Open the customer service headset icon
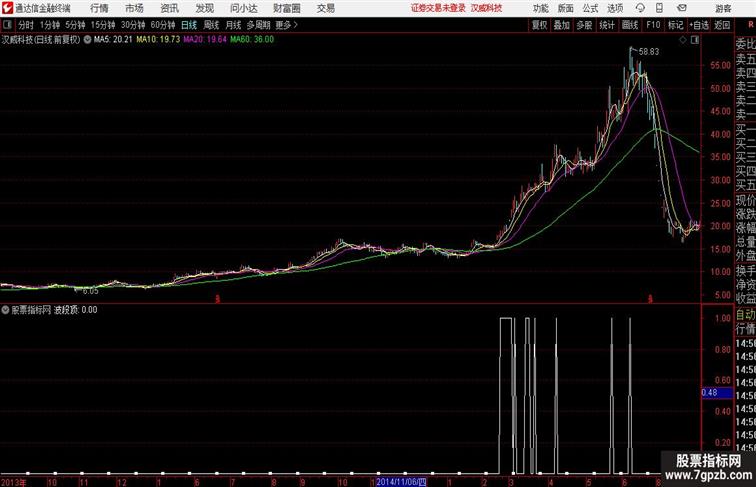Image resolution: width=756 pixels, height=487 pixels. coord(640,8)
